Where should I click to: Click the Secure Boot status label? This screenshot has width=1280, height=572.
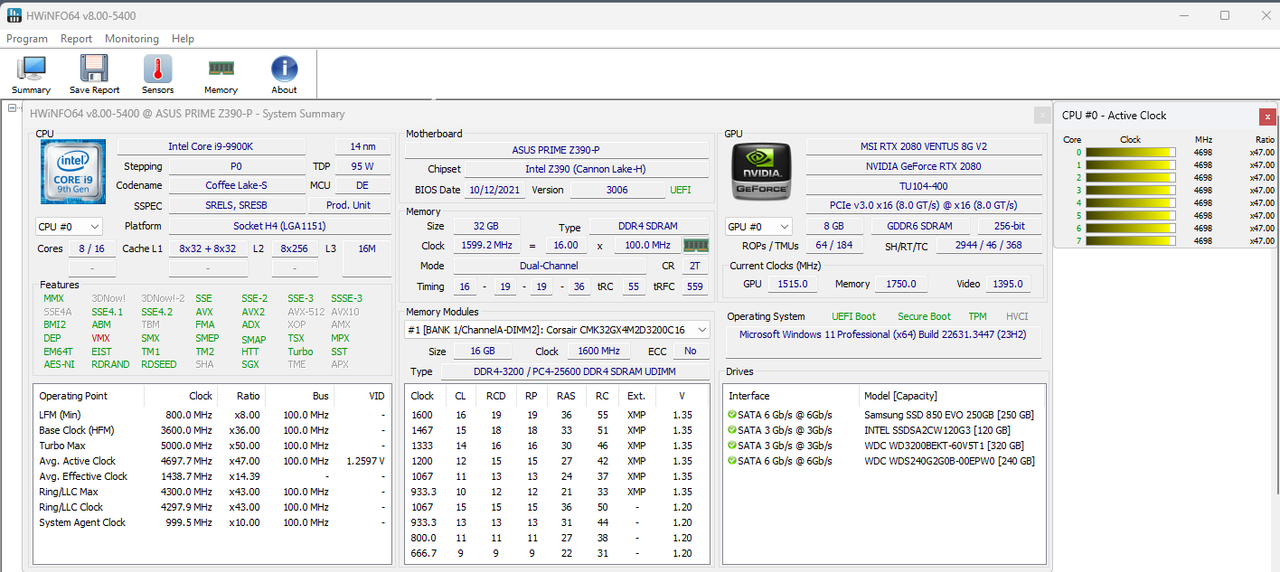[x=924, y=317]
